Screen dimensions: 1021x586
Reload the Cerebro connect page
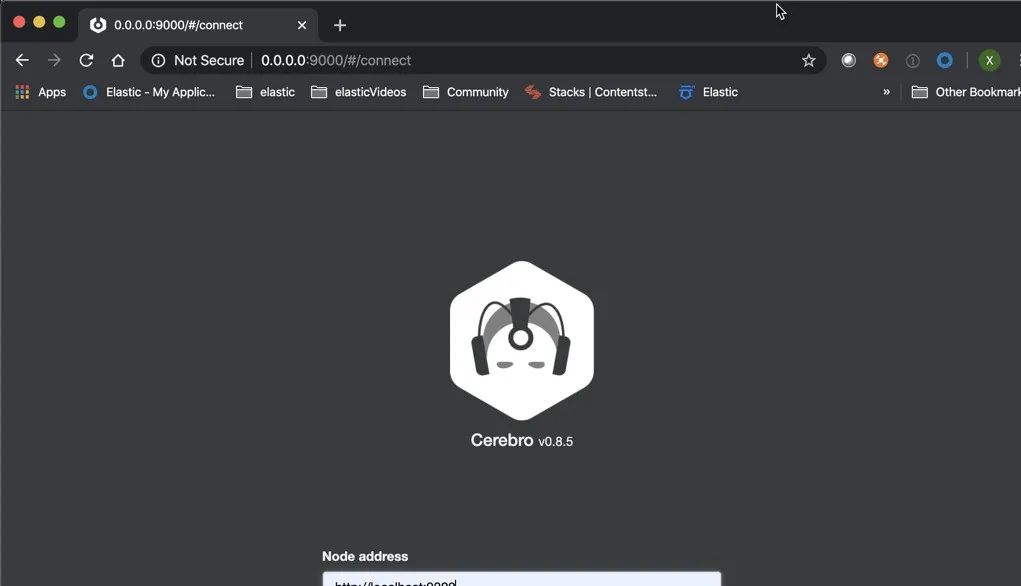(x=86, y=60)
